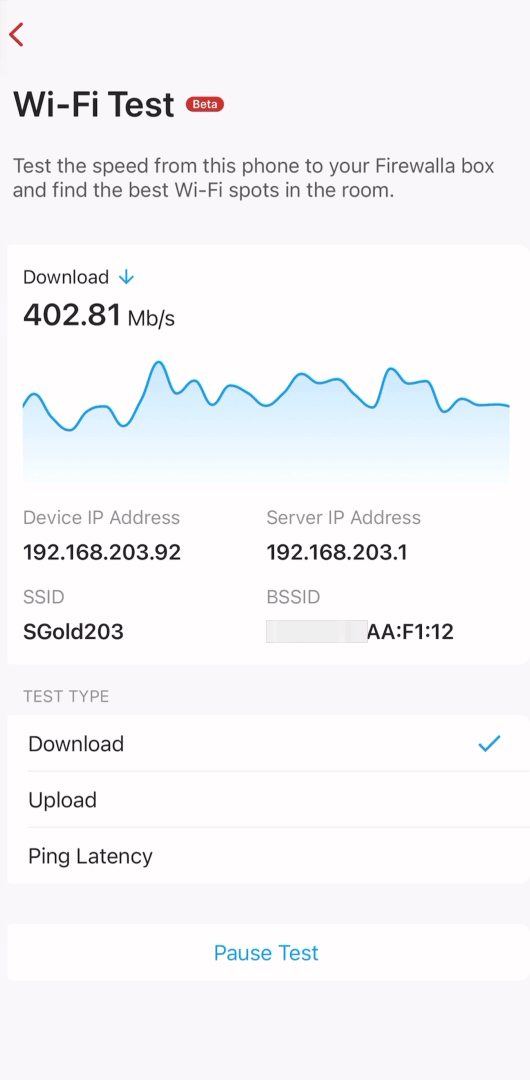The width and height of the screenshot is (530, 1080).
Task: Tap the 402.81 Mb/s speed reading
Action: [99, 315]
